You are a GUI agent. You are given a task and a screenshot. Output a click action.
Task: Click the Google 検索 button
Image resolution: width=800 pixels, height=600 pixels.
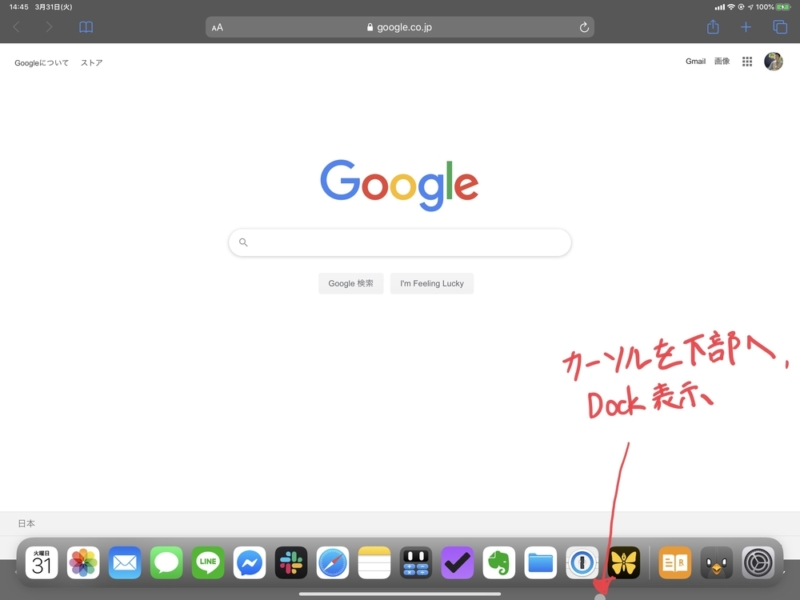(351, 283)
